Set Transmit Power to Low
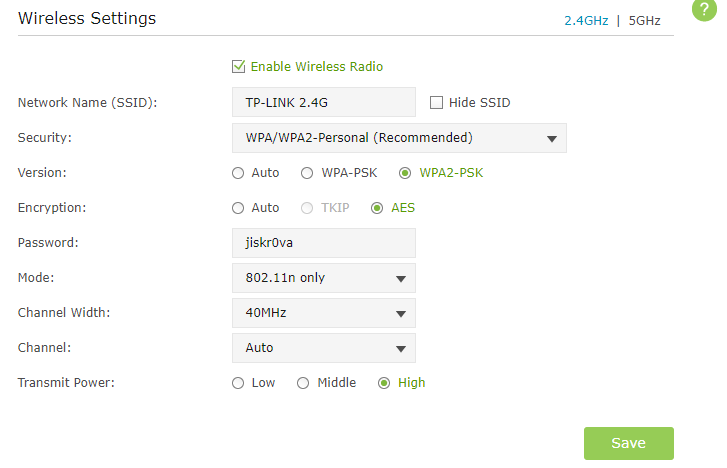This screenshot has width=727, height=468. (x=238, y=382)
